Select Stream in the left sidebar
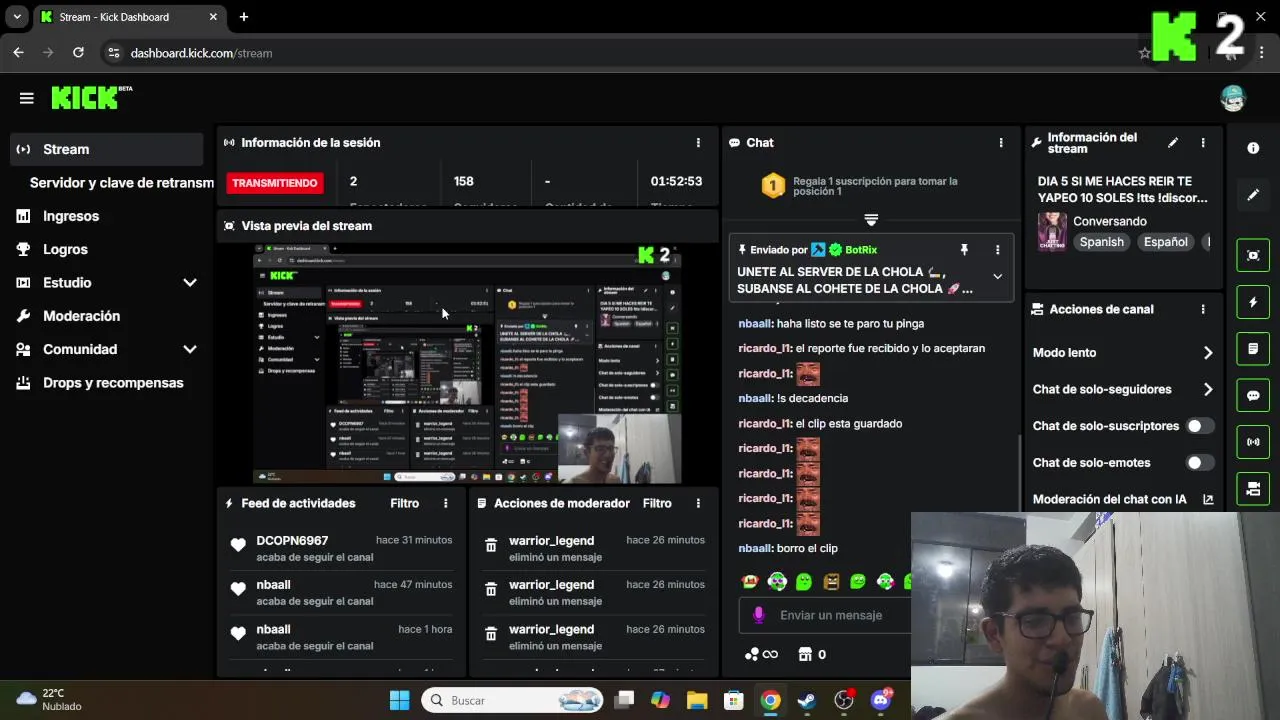 (x=107, y=149)
